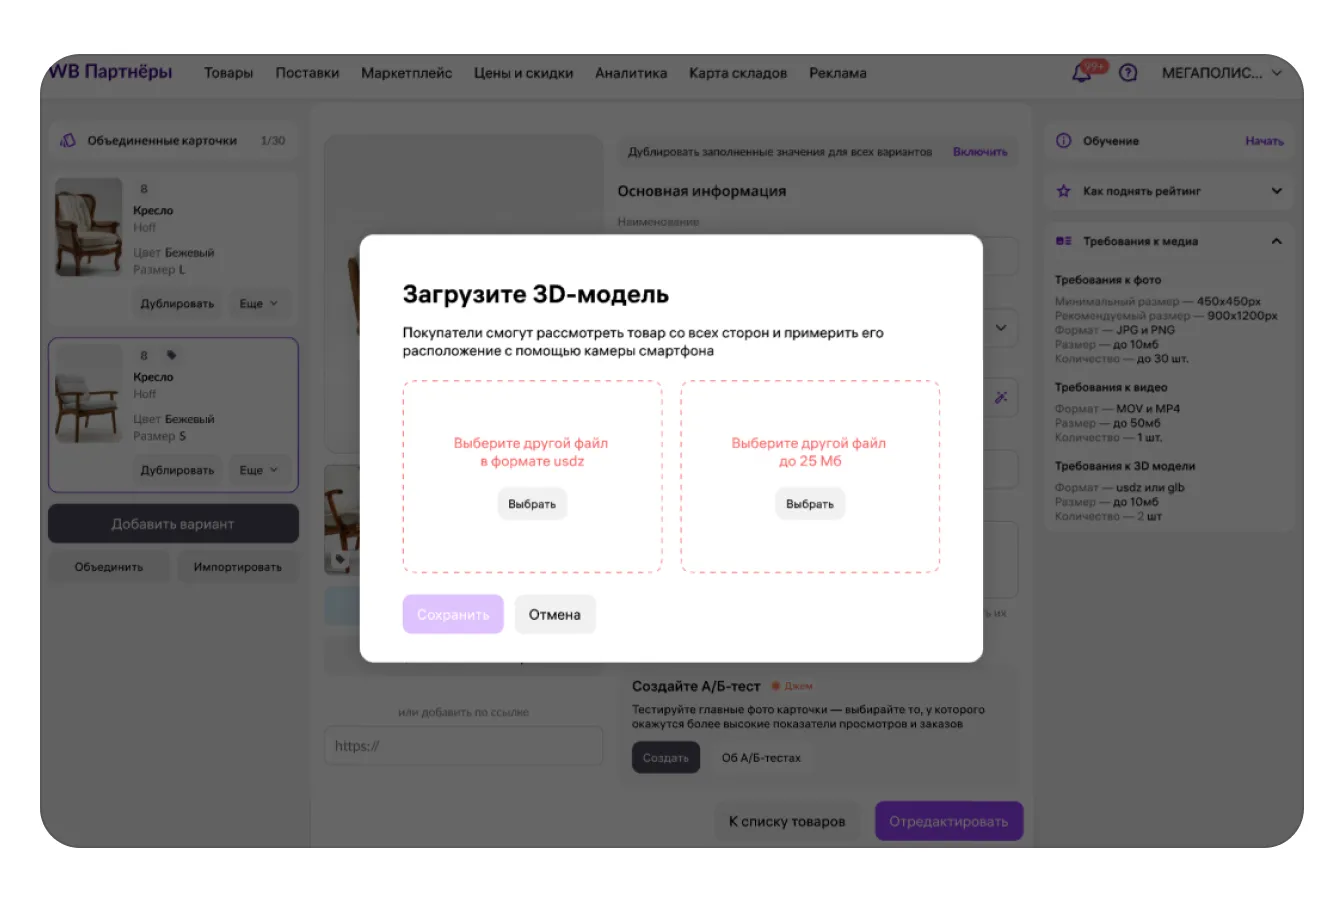Click the https:// link input field

tap(463, 746)
